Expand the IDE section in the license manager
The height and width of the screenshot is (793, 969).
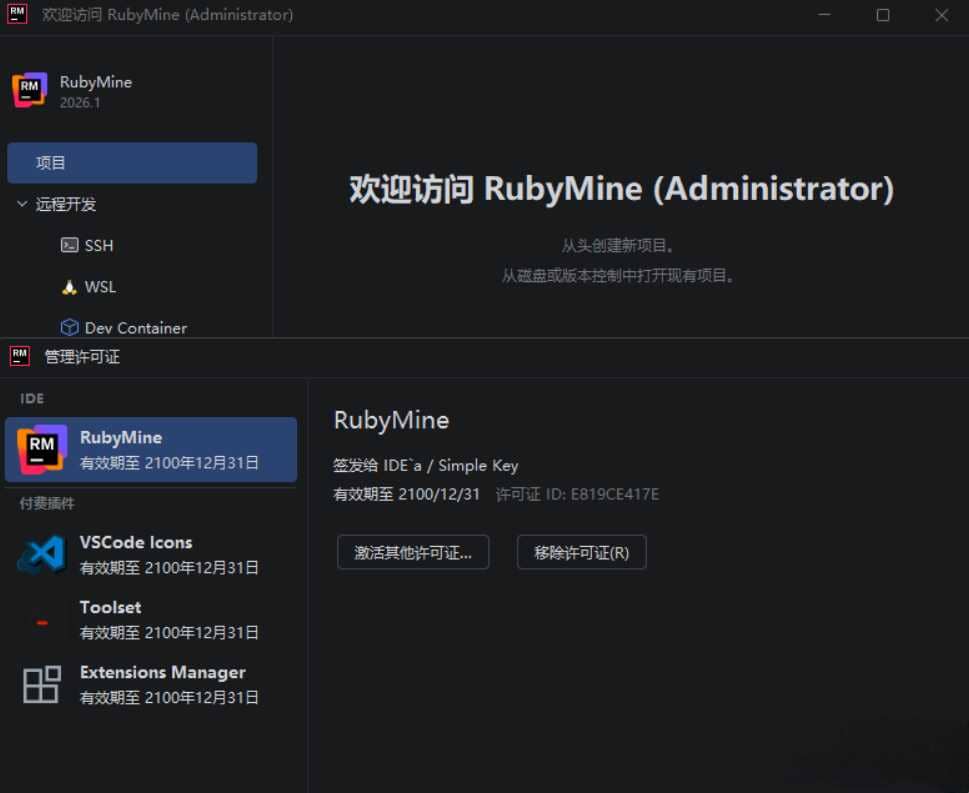(31, 398)
